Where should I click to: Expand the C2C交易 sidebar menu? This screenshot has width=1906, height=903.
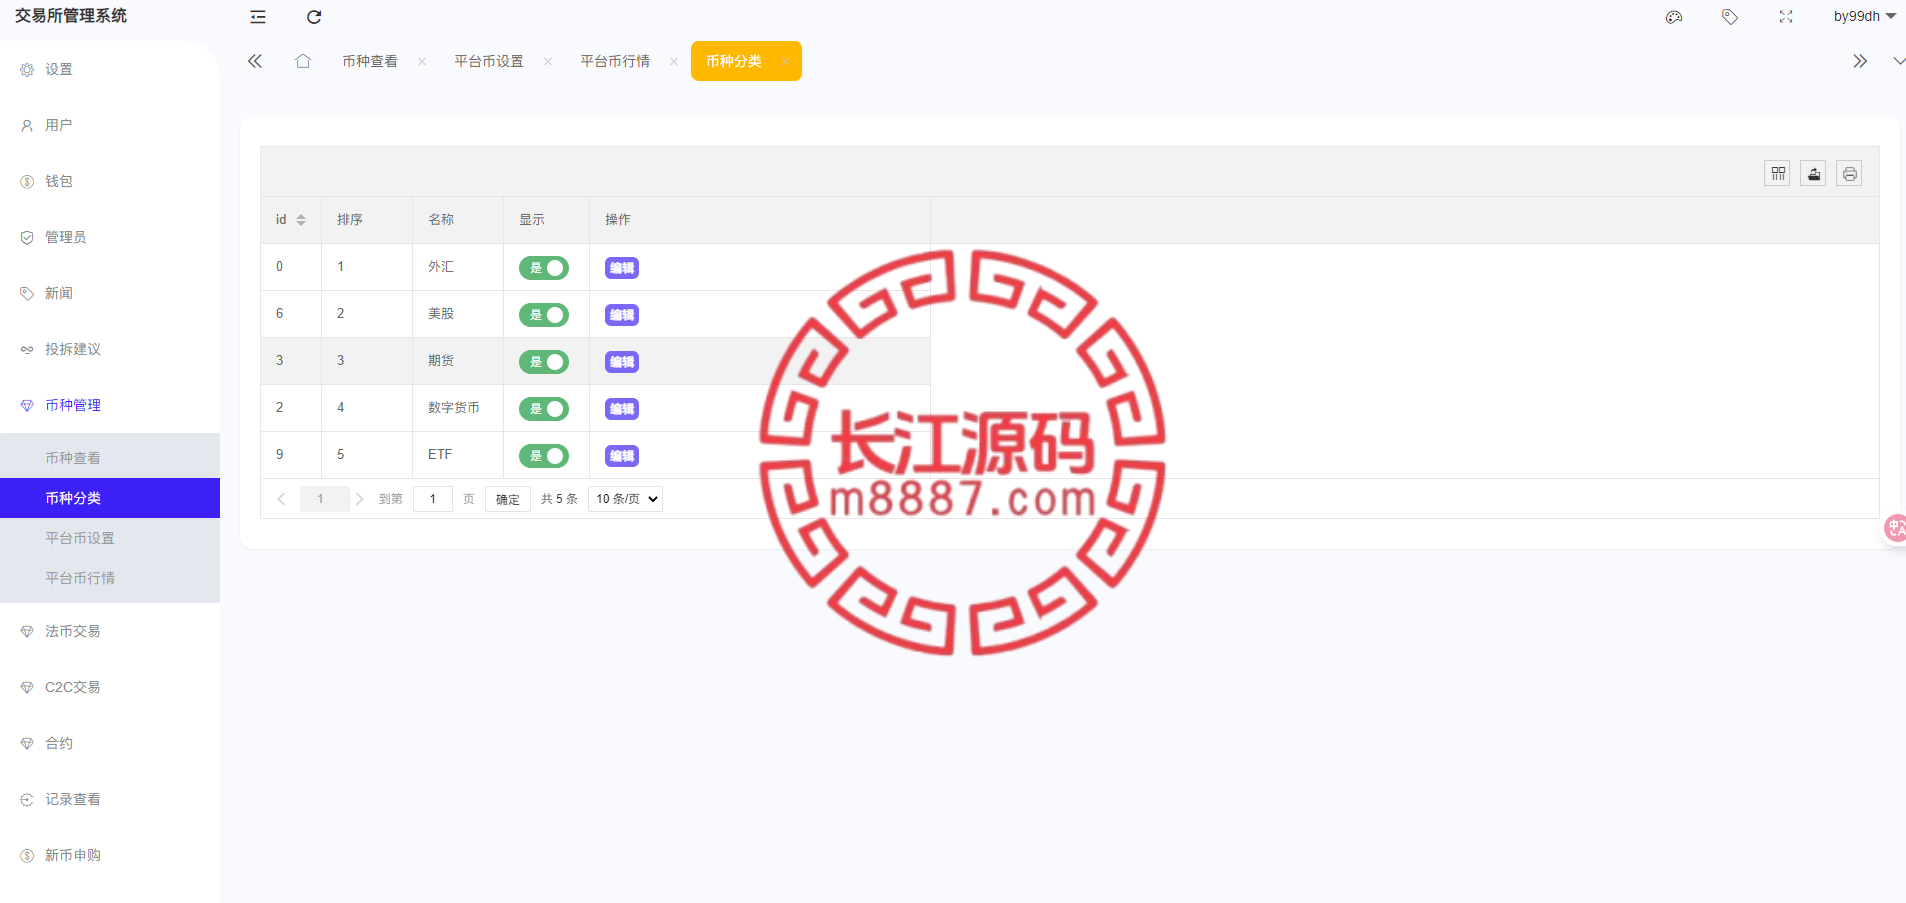[x=110, y=687]
